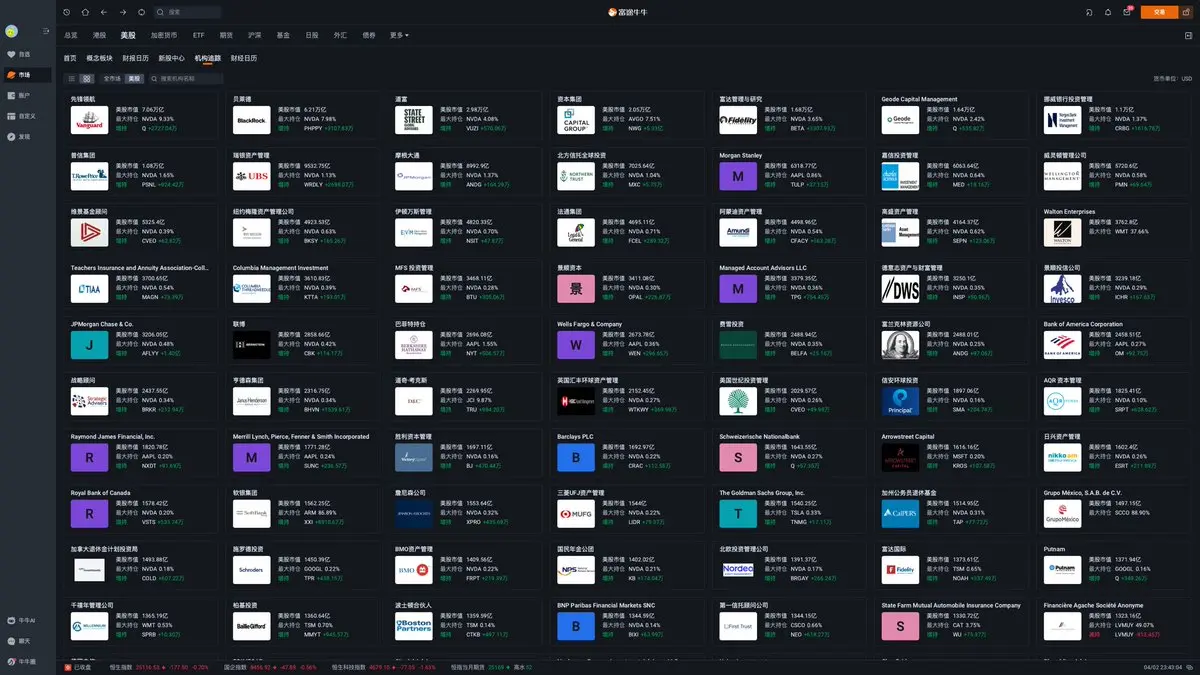
Task: Open 聊天 chat in sidebar
Action: click(x=20, y=641)
